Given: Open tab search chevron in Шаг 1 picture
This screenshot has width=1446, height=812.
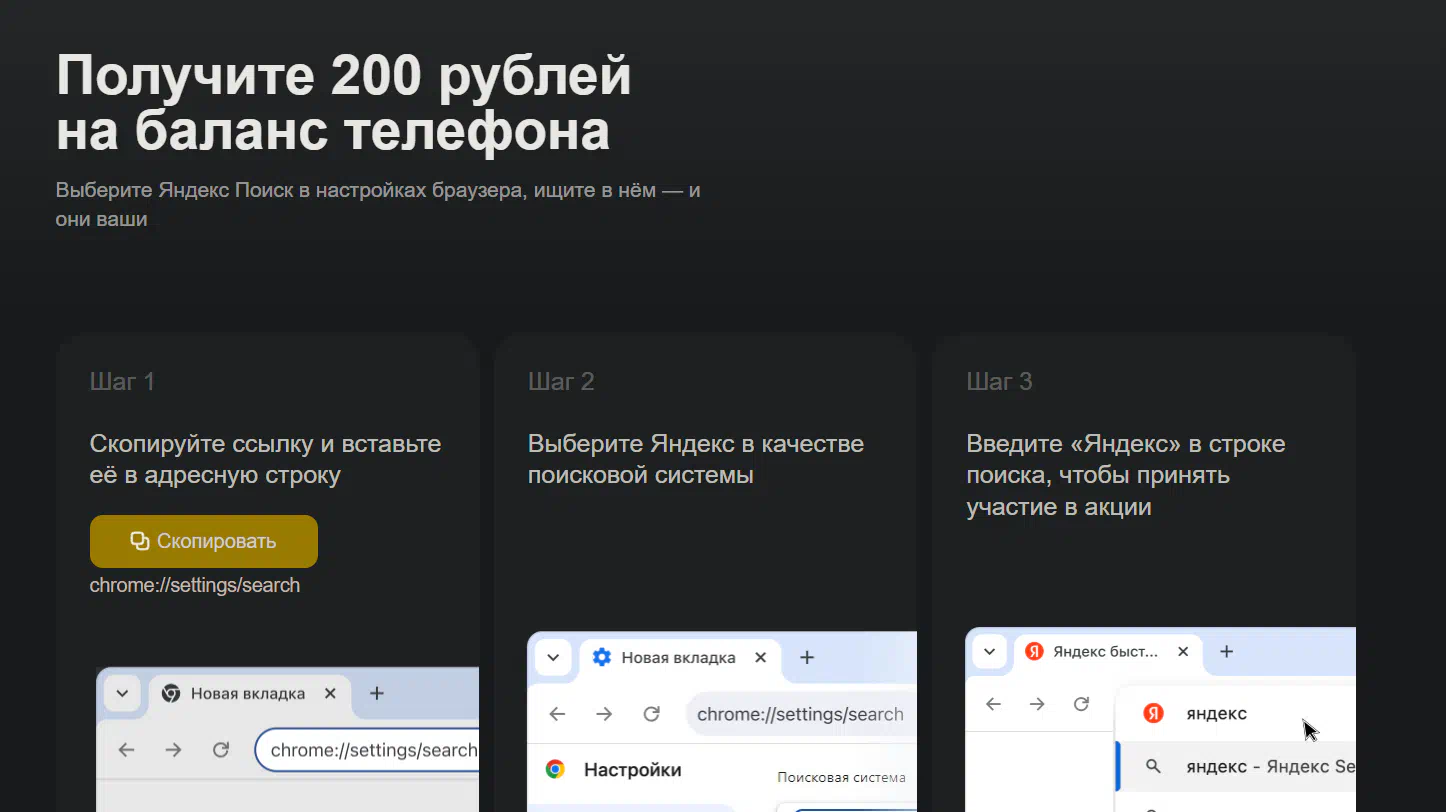Looking at the screenshot, I should pyautogui.click(x=122, y=693).
